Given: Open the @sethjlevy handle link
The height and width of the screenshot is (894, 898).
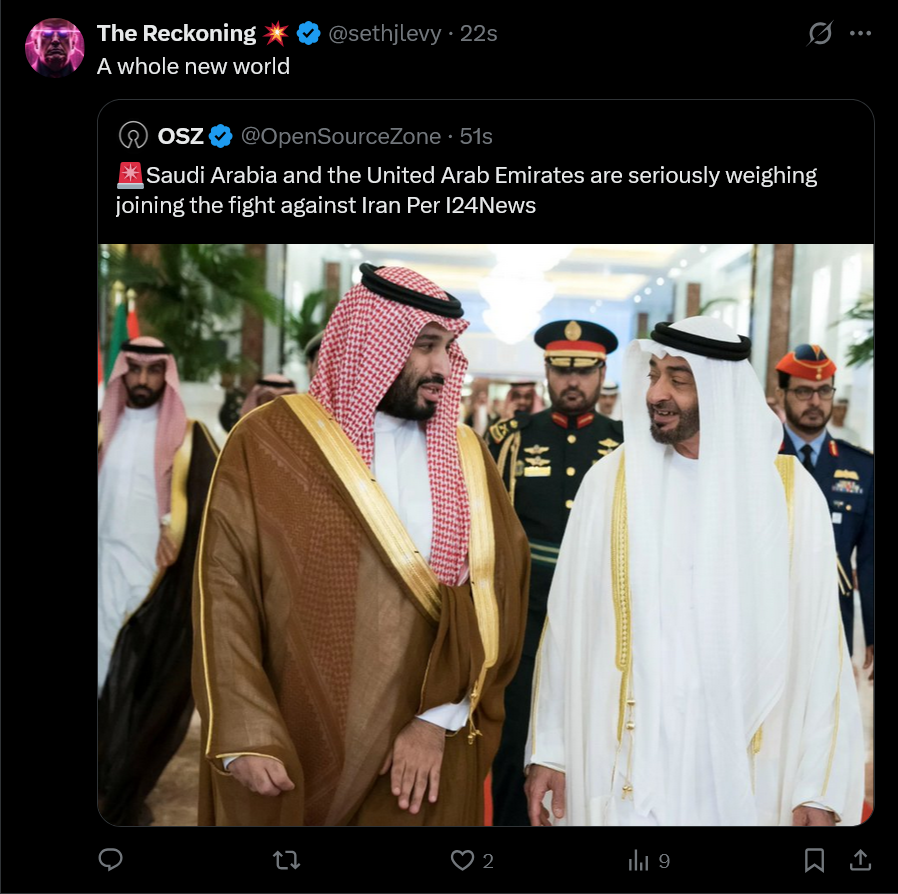Looking at the screenshot, I should coord(385,34).
